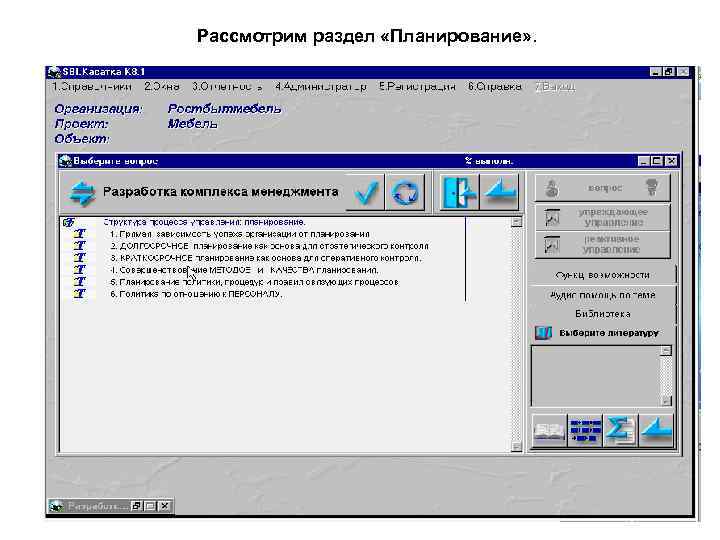The height and width of the screenshot is (540, 720).
Task: Click the T icon of item 6 ПЕРСОНАЛУ
Action: [80, 293]
